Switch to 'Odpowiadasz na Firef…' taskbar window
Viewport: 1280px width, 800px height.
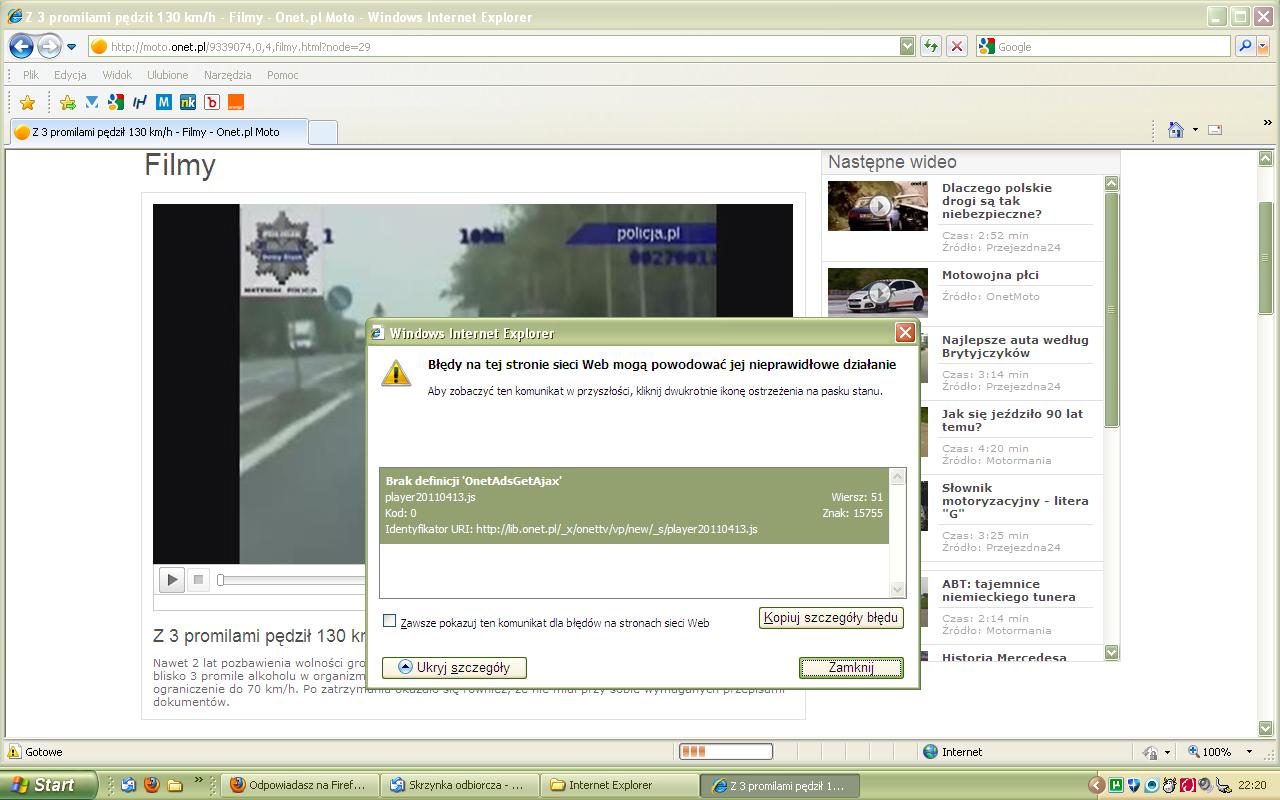299,785
